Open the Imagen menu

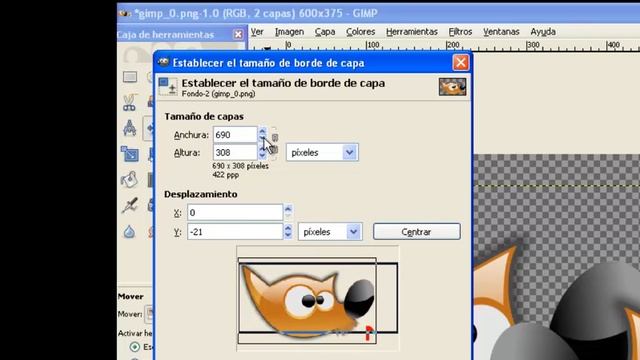click(x=289, y=31)
